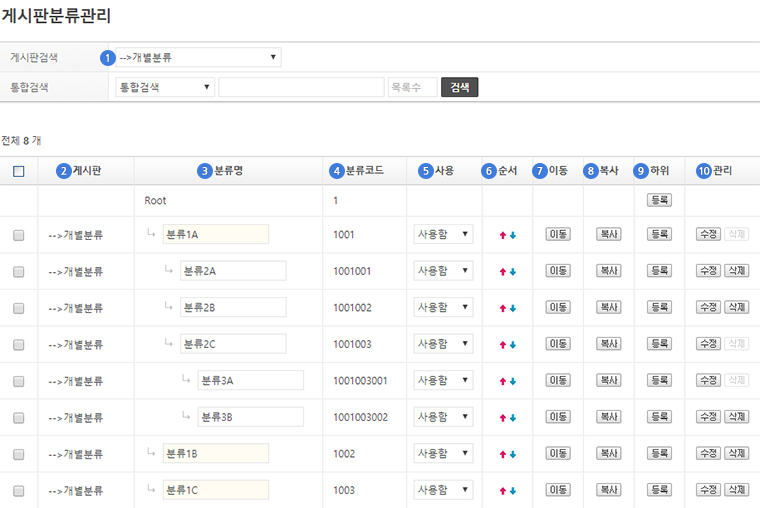760x508 pixels.
Task: Move 분류2C down with blue arrow
Action: [x=513, y=345]
